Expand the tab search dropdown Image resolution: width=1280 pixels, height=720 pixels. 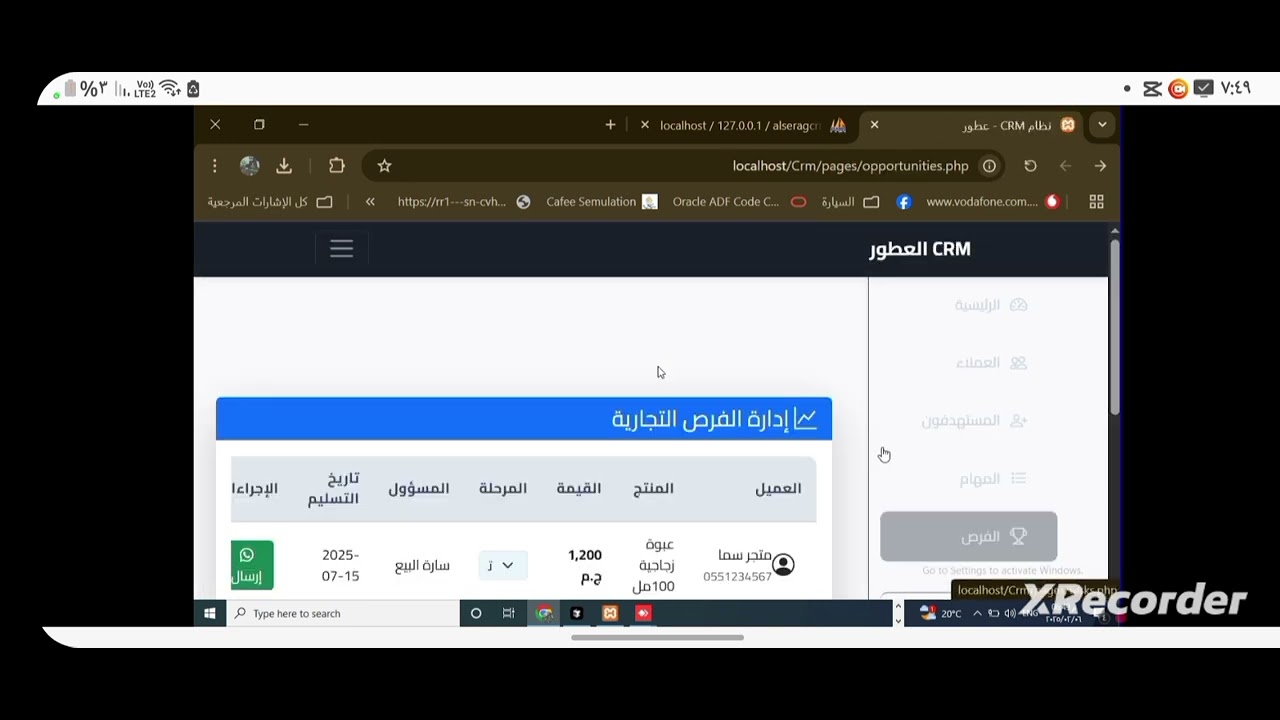[x=1102, y=125]
